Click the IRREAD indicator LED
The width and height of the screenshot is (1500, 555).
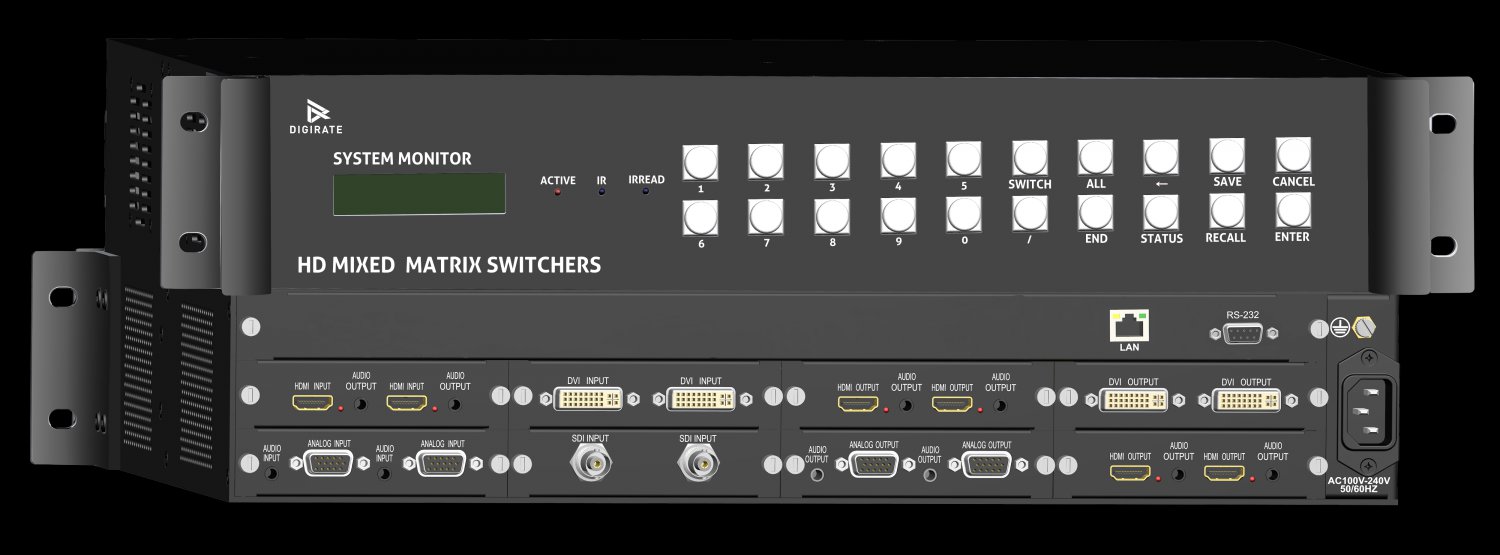click(645, 191)
